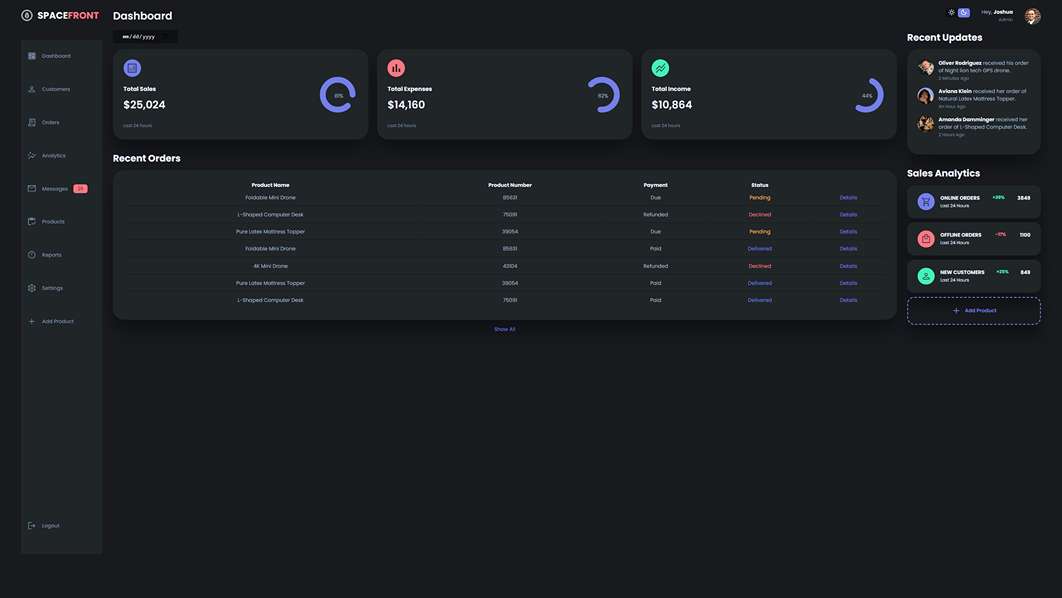Click the Total Expenses bar-chart icon
Viewport: 1062px width, 598px height.
tap(396, 68)
